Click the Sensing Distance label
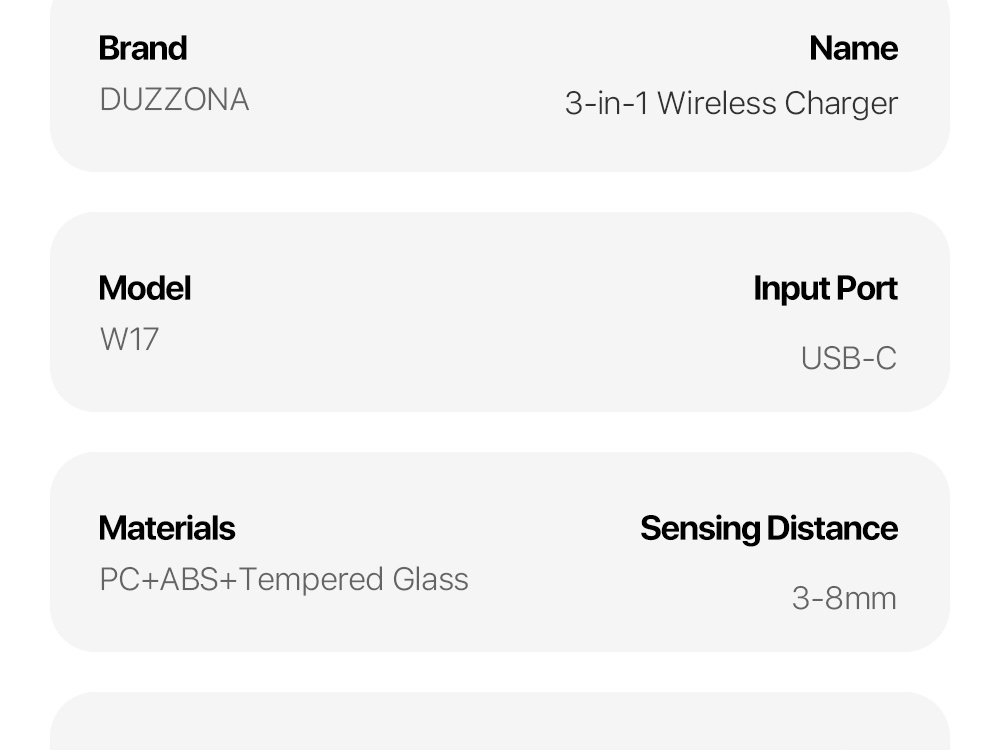The width and height of the screenshot is (1000, 750). coord(768,528)
